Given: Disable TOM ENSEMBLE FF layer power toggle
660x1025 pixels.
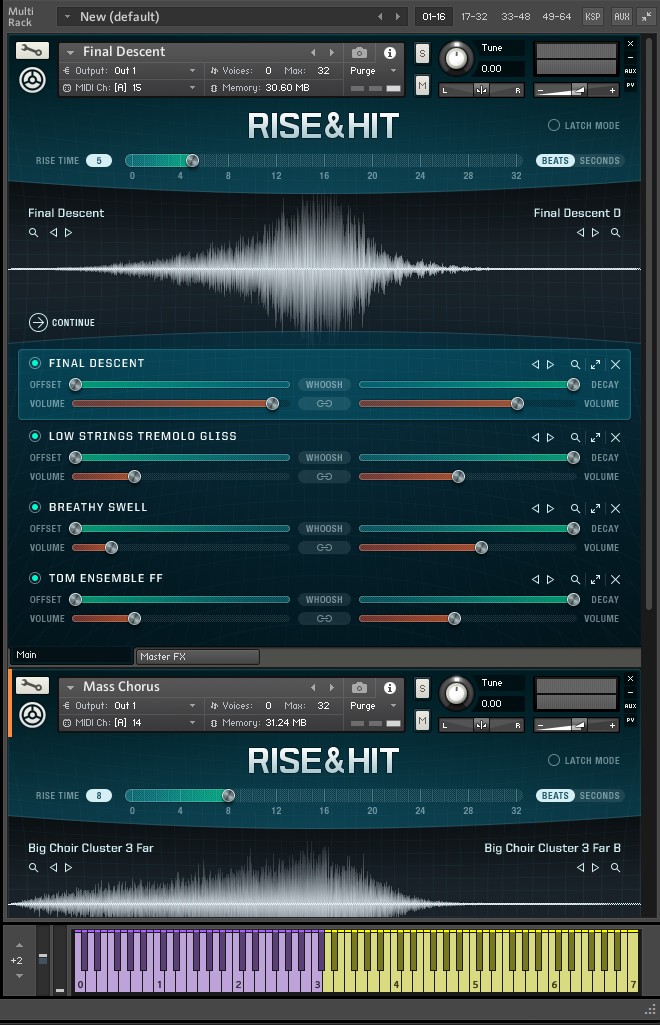Looking at the screenshot, I should [35, 577].
